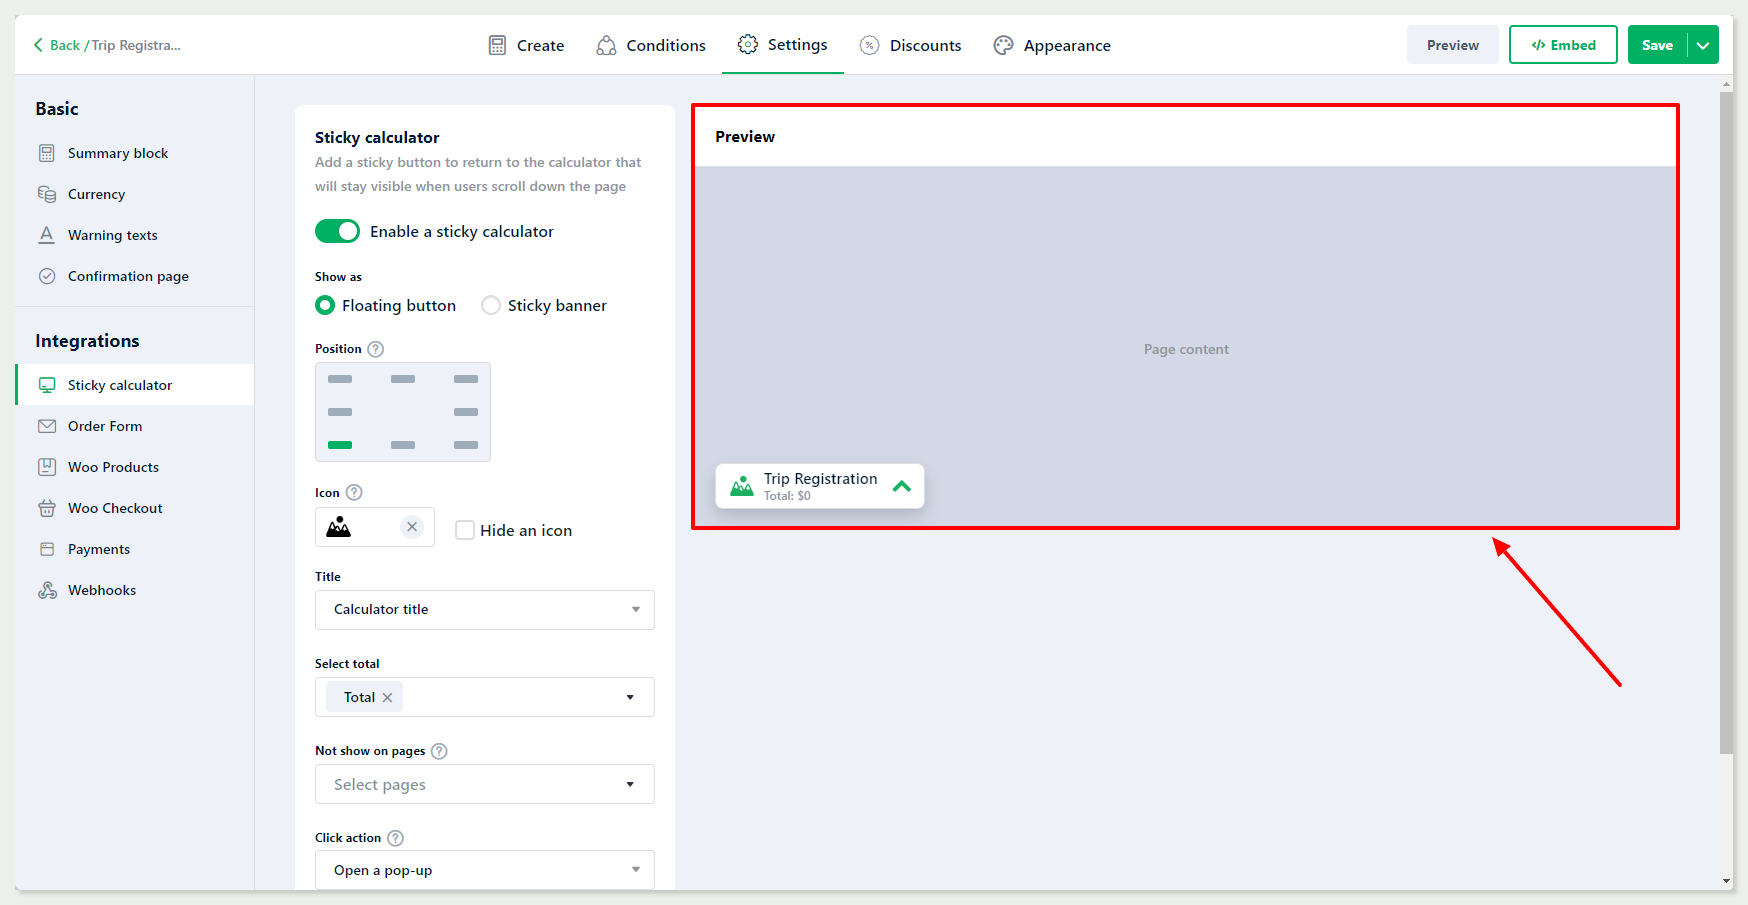Click the Not show on pages help icon

[x=439, y=751]
